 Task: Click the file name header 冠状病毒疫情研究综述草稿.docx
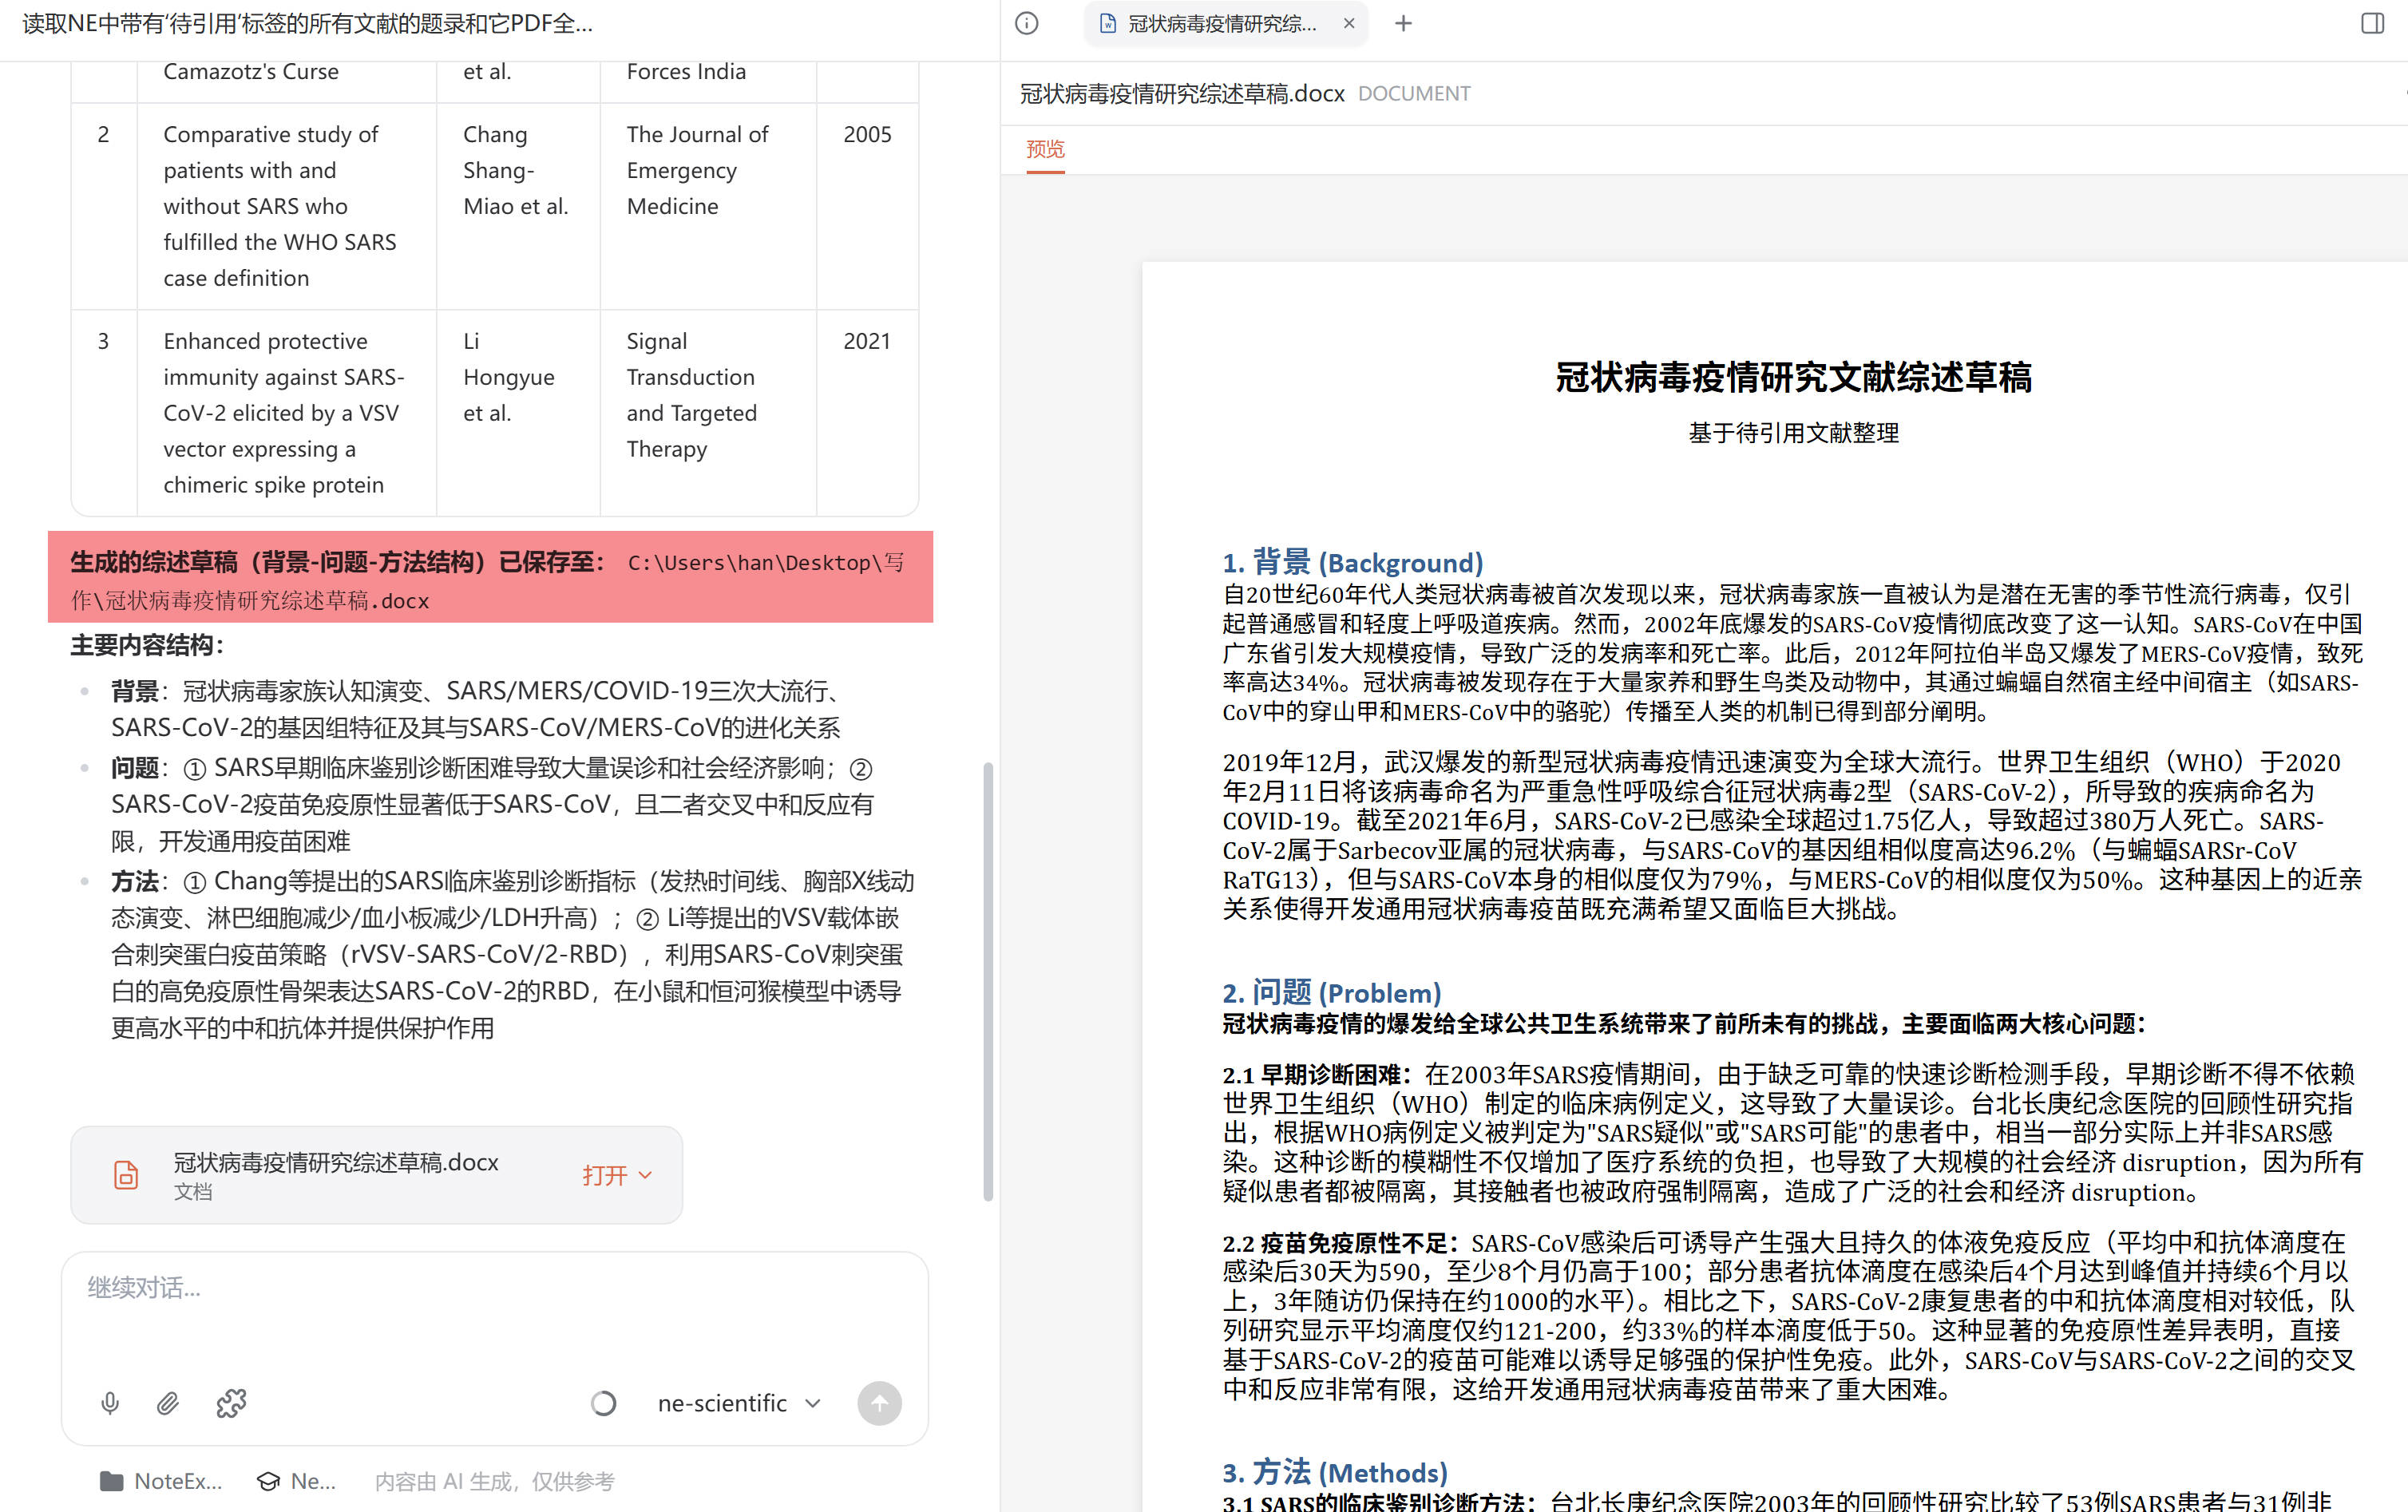1182,93
